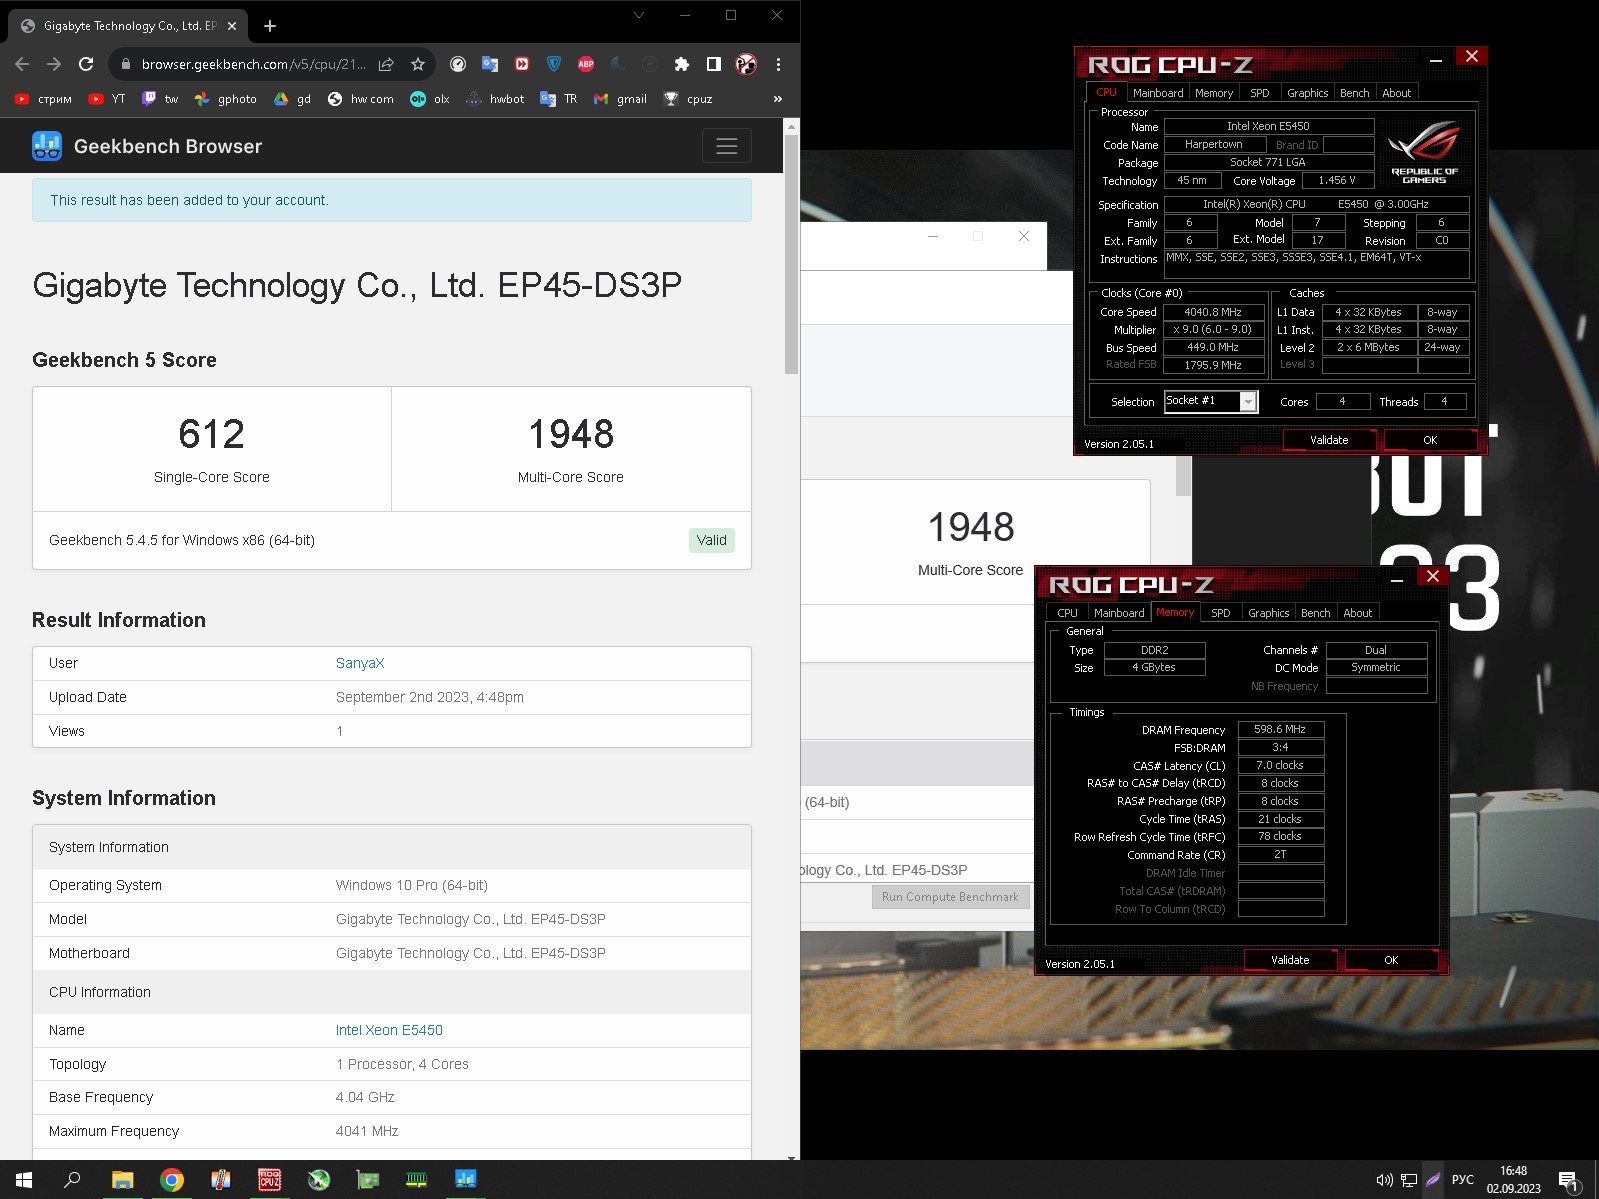The width and height of the screenshot is (1599, 1199).
Task: Open the volume control in system tray
Action: click(1384, 1180)
